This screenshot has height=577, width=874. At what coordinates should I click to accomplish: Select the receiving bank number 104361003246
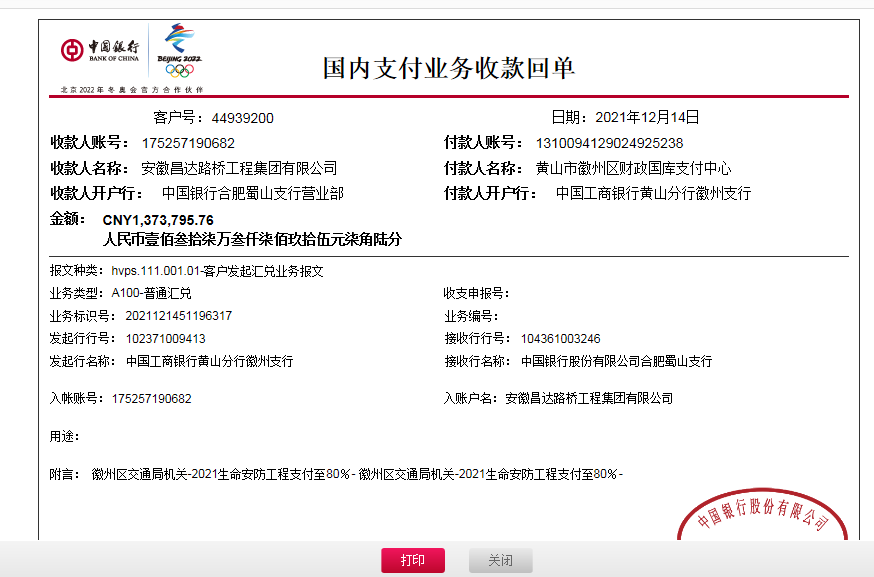point(560,339)
